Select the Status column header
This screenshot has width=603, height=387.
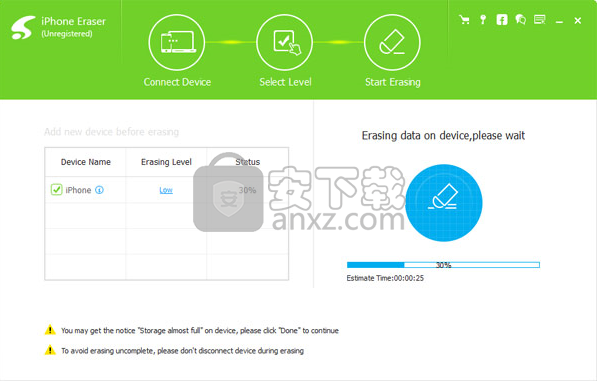coord(248,162)
